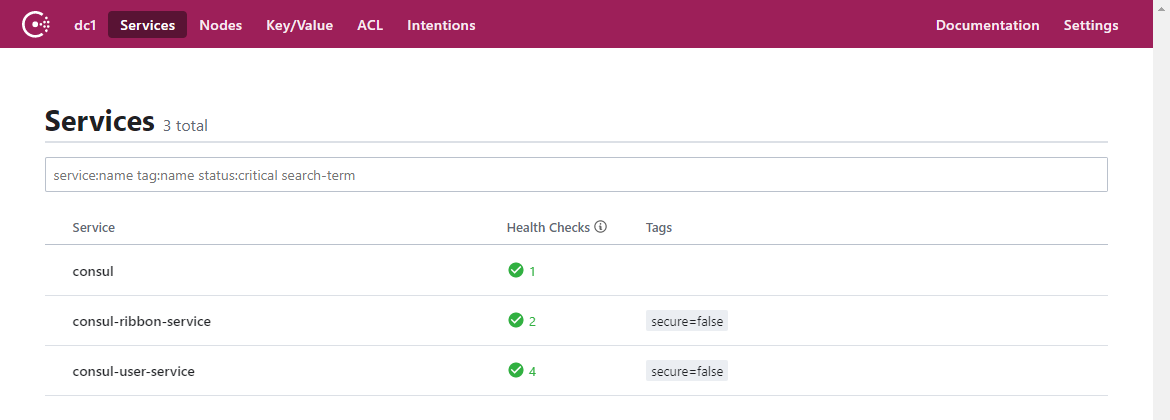Image resolution: width=1170 pixels, height=420 pixels.
Task: Click secure=false tag on consul-user-service
Action: tap(687, 371)
